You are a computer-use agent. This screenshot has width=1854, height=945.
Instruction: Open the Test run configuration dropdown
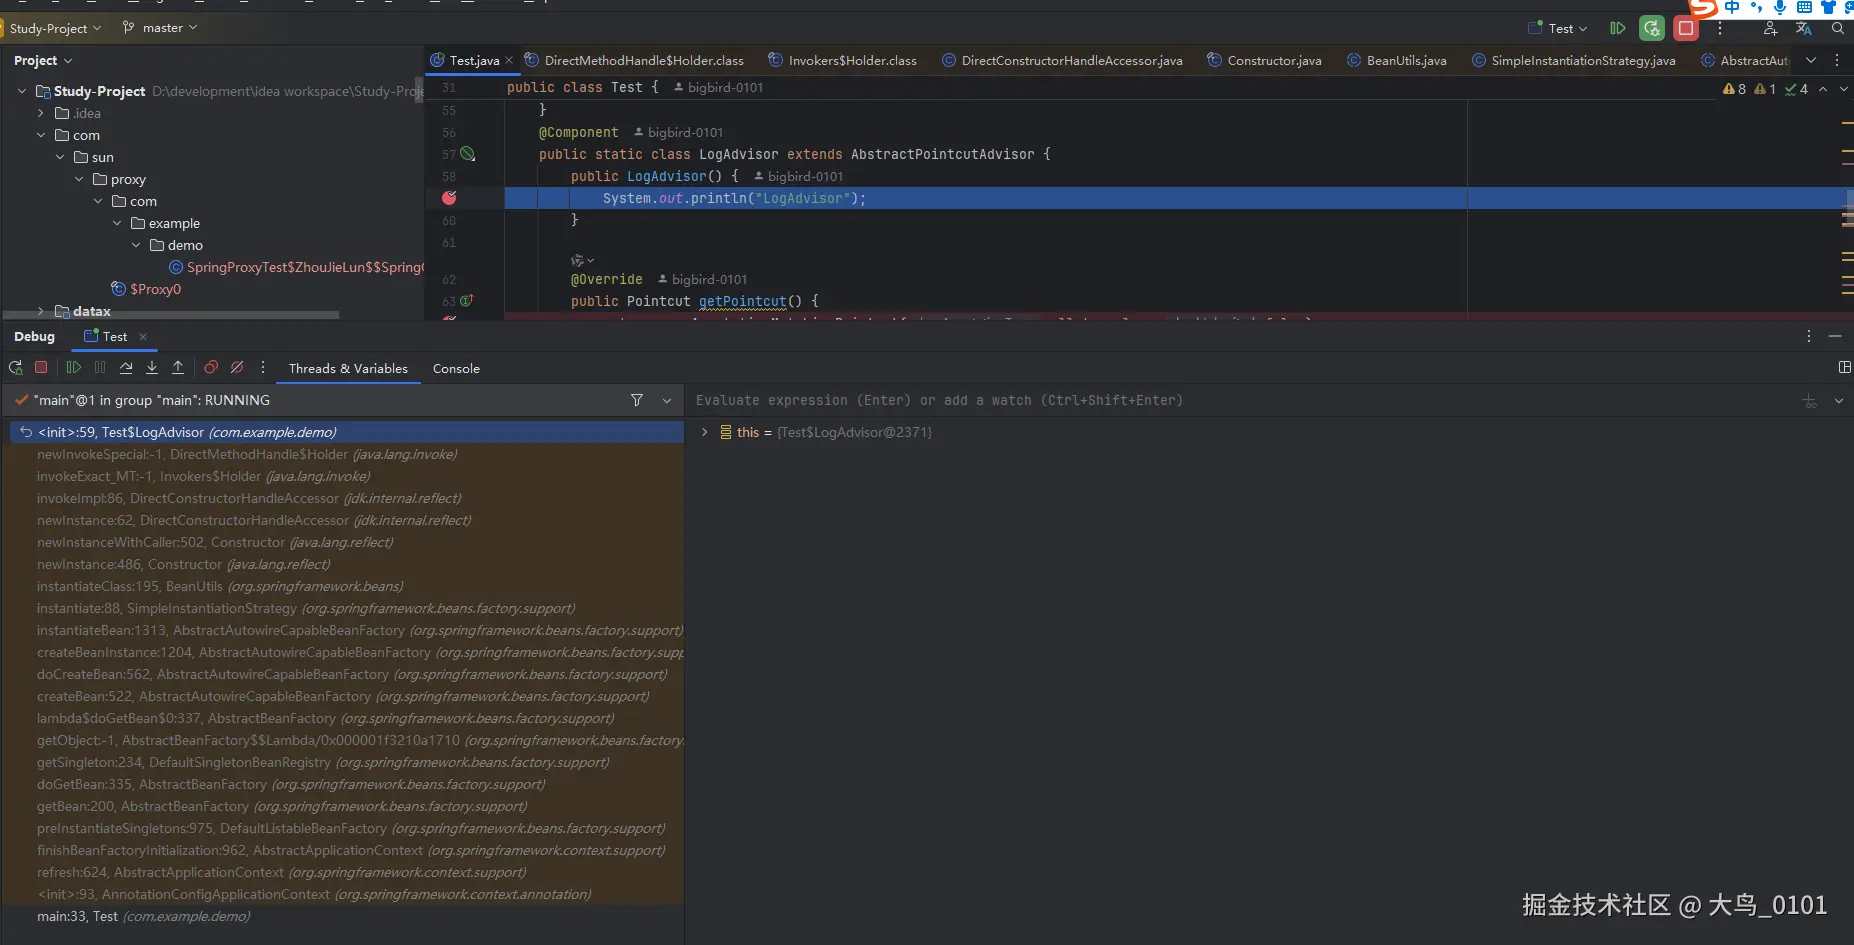(1558, 28)
